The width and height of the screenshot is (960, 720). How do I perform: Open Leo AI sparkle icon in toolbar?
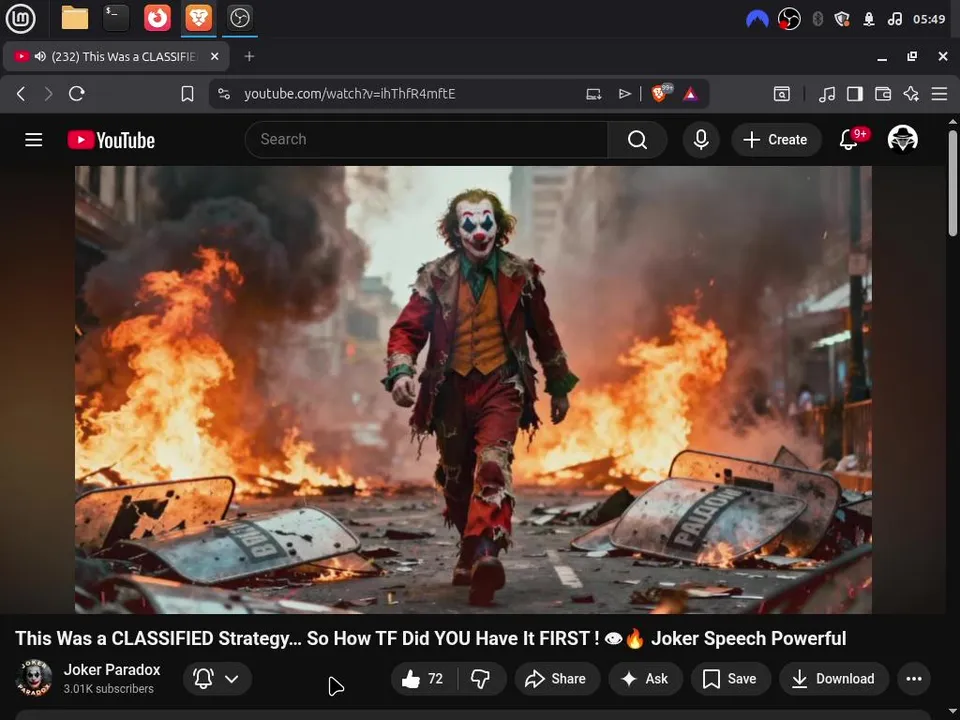(911, 94)
